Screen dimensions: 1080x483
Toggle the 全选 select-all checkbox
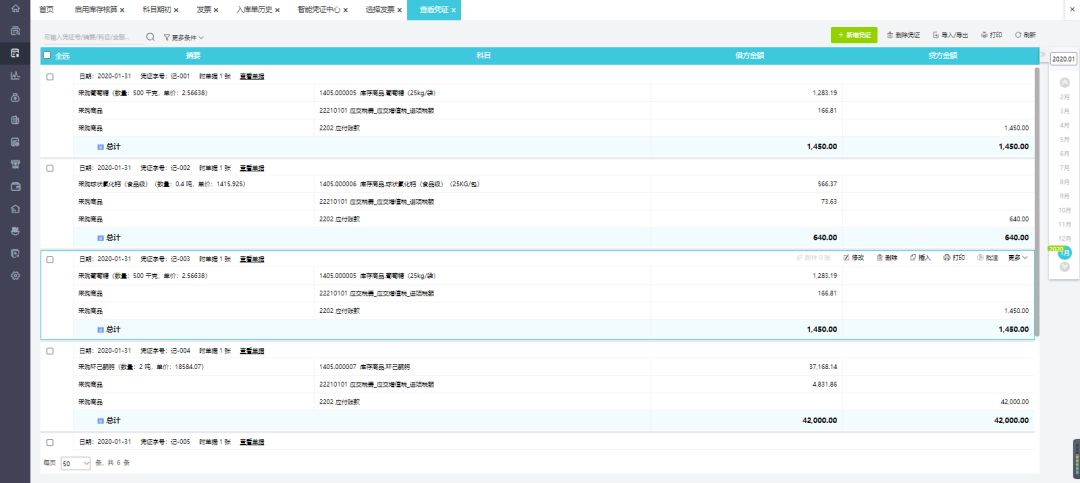click(x=47, y=56)
